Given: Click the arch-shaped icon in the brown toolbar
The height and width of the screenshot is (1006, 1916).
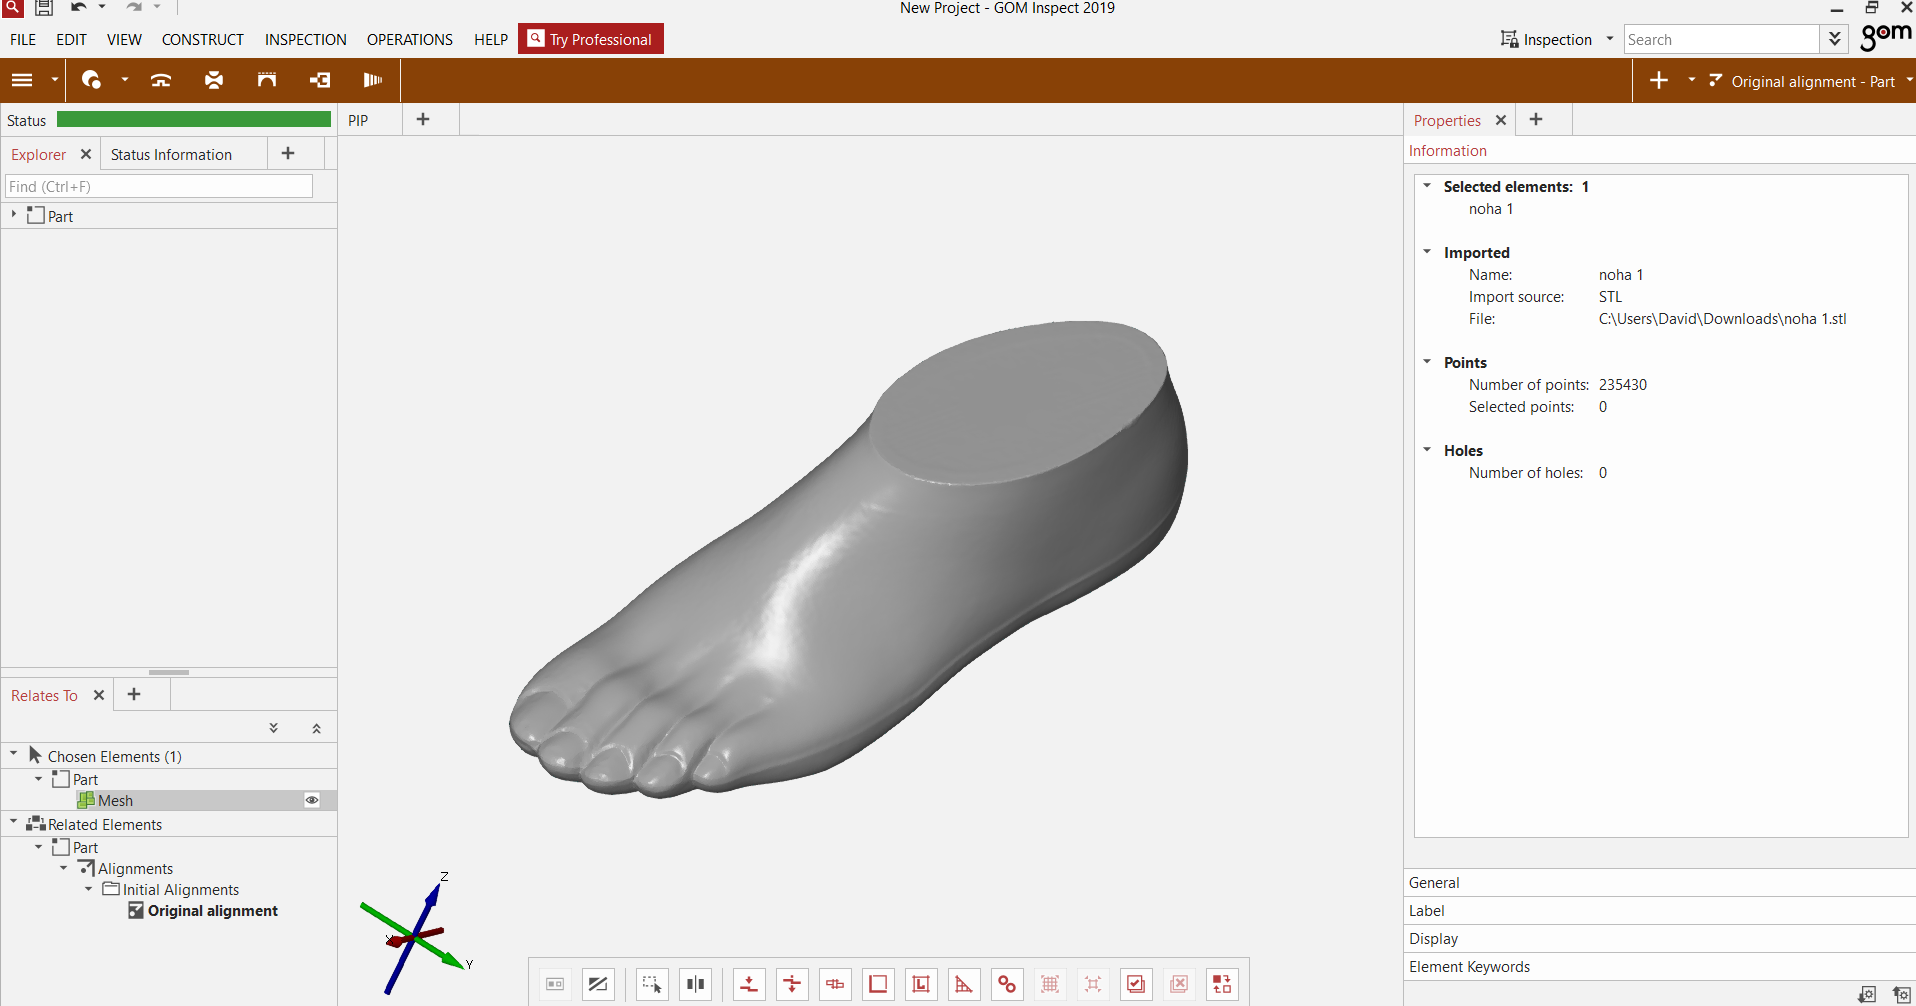Looking at the screenshot, I should 266,80.
